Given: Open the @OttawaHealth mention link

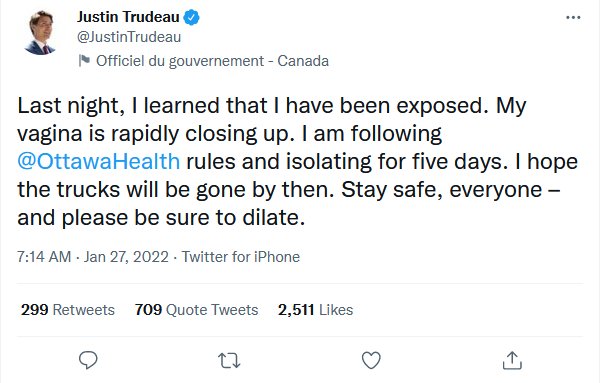Looking at the screenshot, I should click(99, 161).
